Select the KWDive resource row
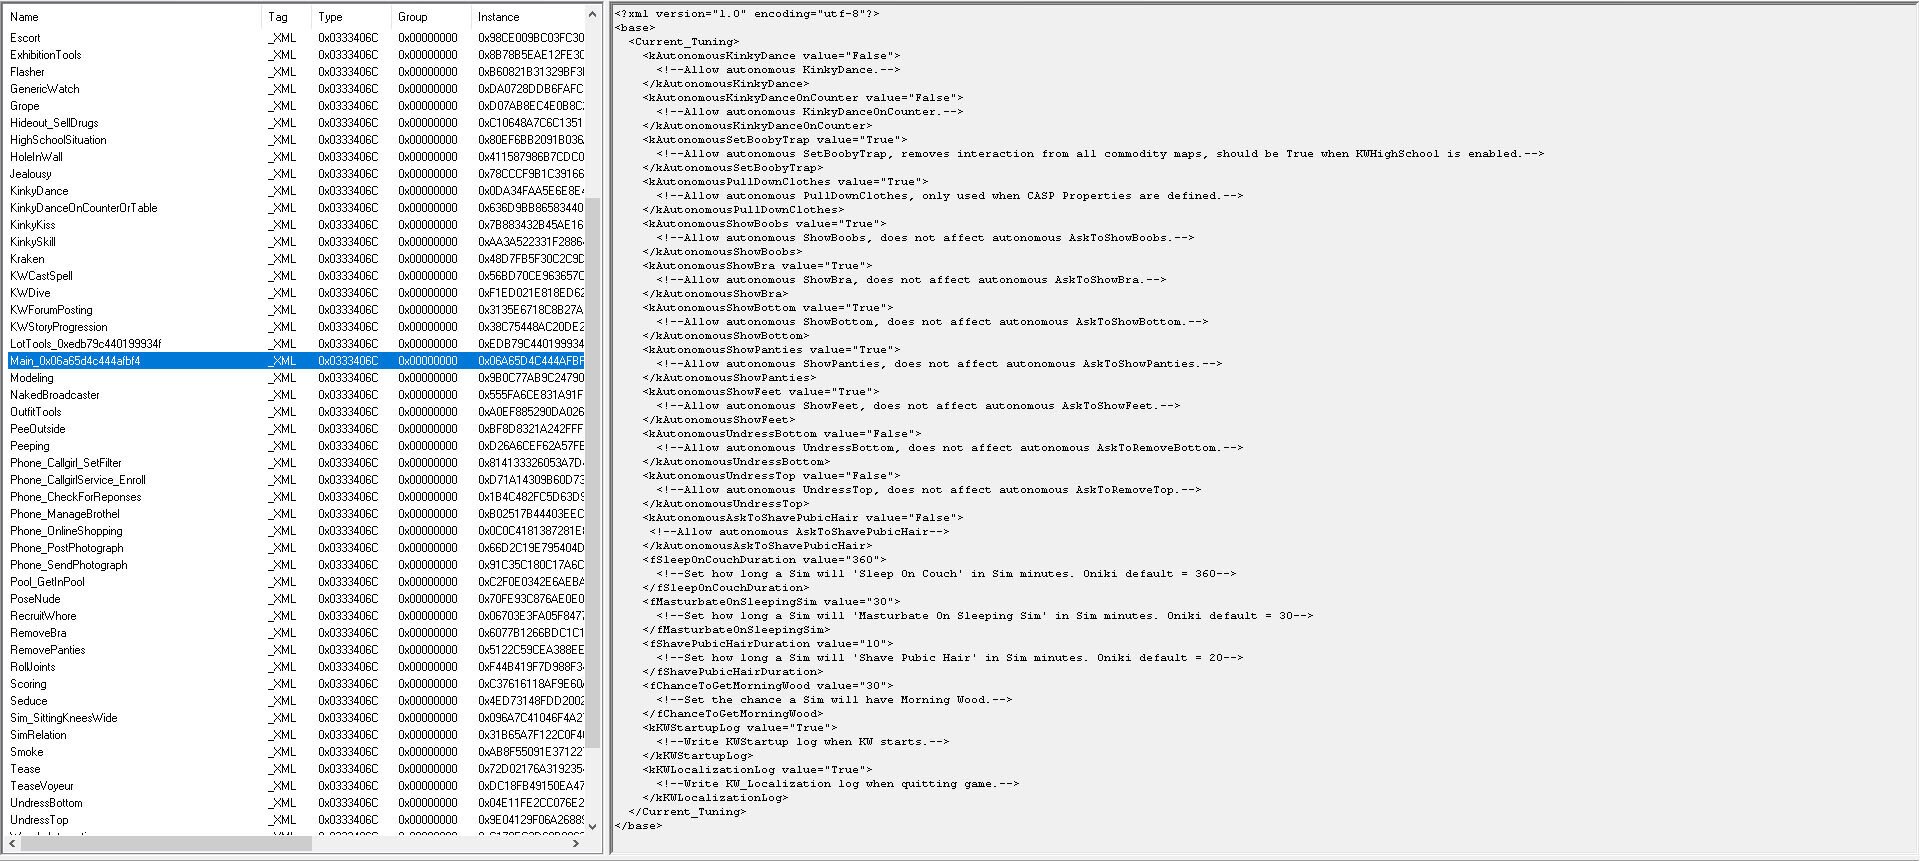Image resolution: width=1920 pixels, height=861 pixels. pyautogui.click(x=296, y=293)
